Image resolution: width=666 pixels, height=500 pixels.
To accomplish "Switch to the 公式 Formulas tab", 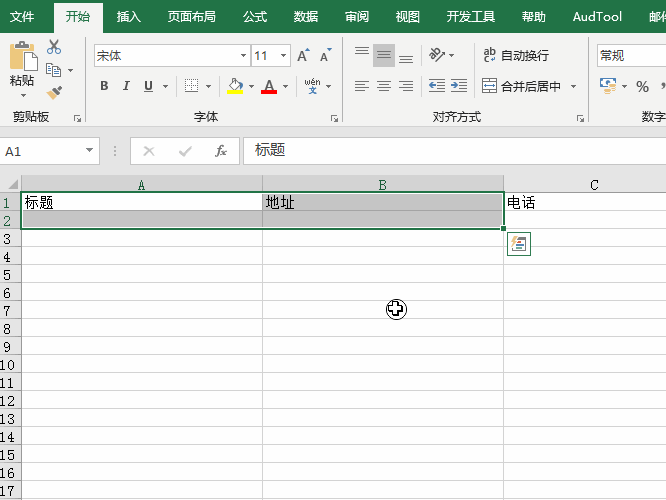I will 255,17.
